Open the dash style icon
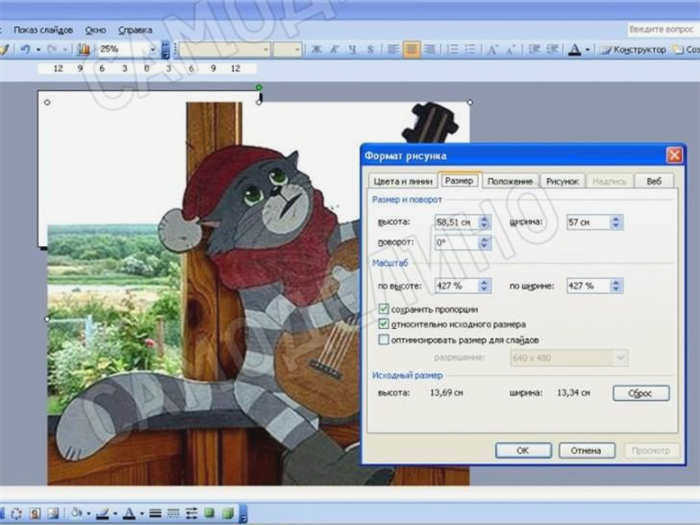The height and width of the screenshot is (525, 700). (173, 513)
